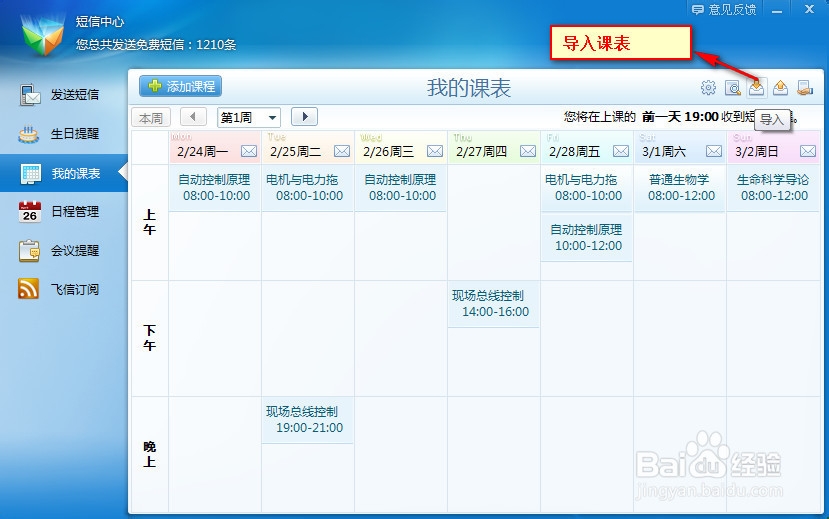This screenshot has height=519, width=829.
Task: Go to previous week with left arrow
Action: [x=193, y=116]
